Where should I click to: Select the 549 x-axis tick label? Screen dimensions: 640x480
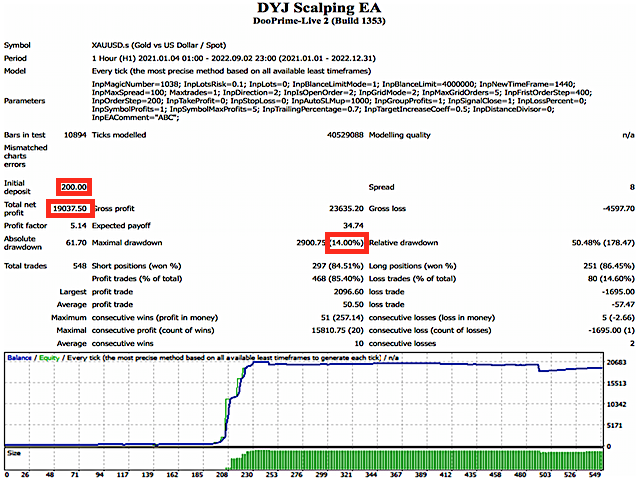pos(595,475)
